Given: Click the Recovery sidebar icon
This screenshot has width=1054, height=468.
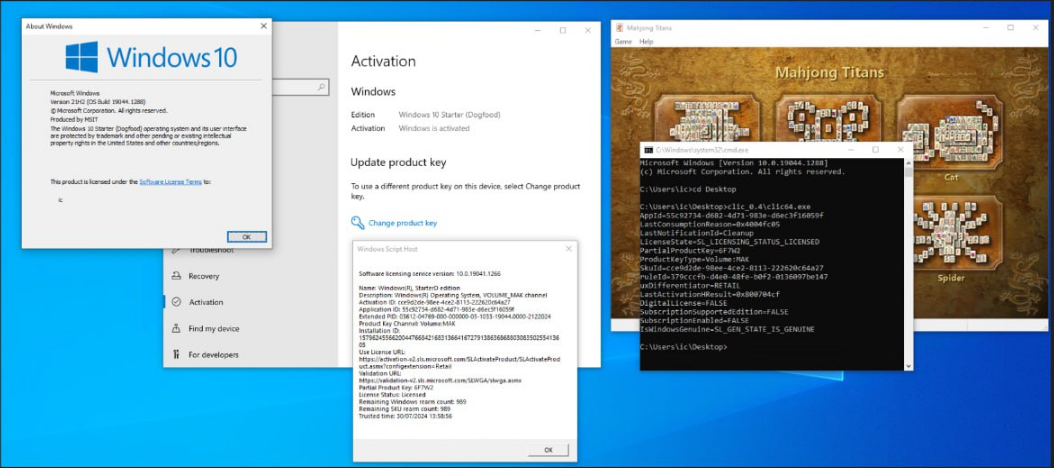Looking at the screenshot, I should (x=176, y=276).
